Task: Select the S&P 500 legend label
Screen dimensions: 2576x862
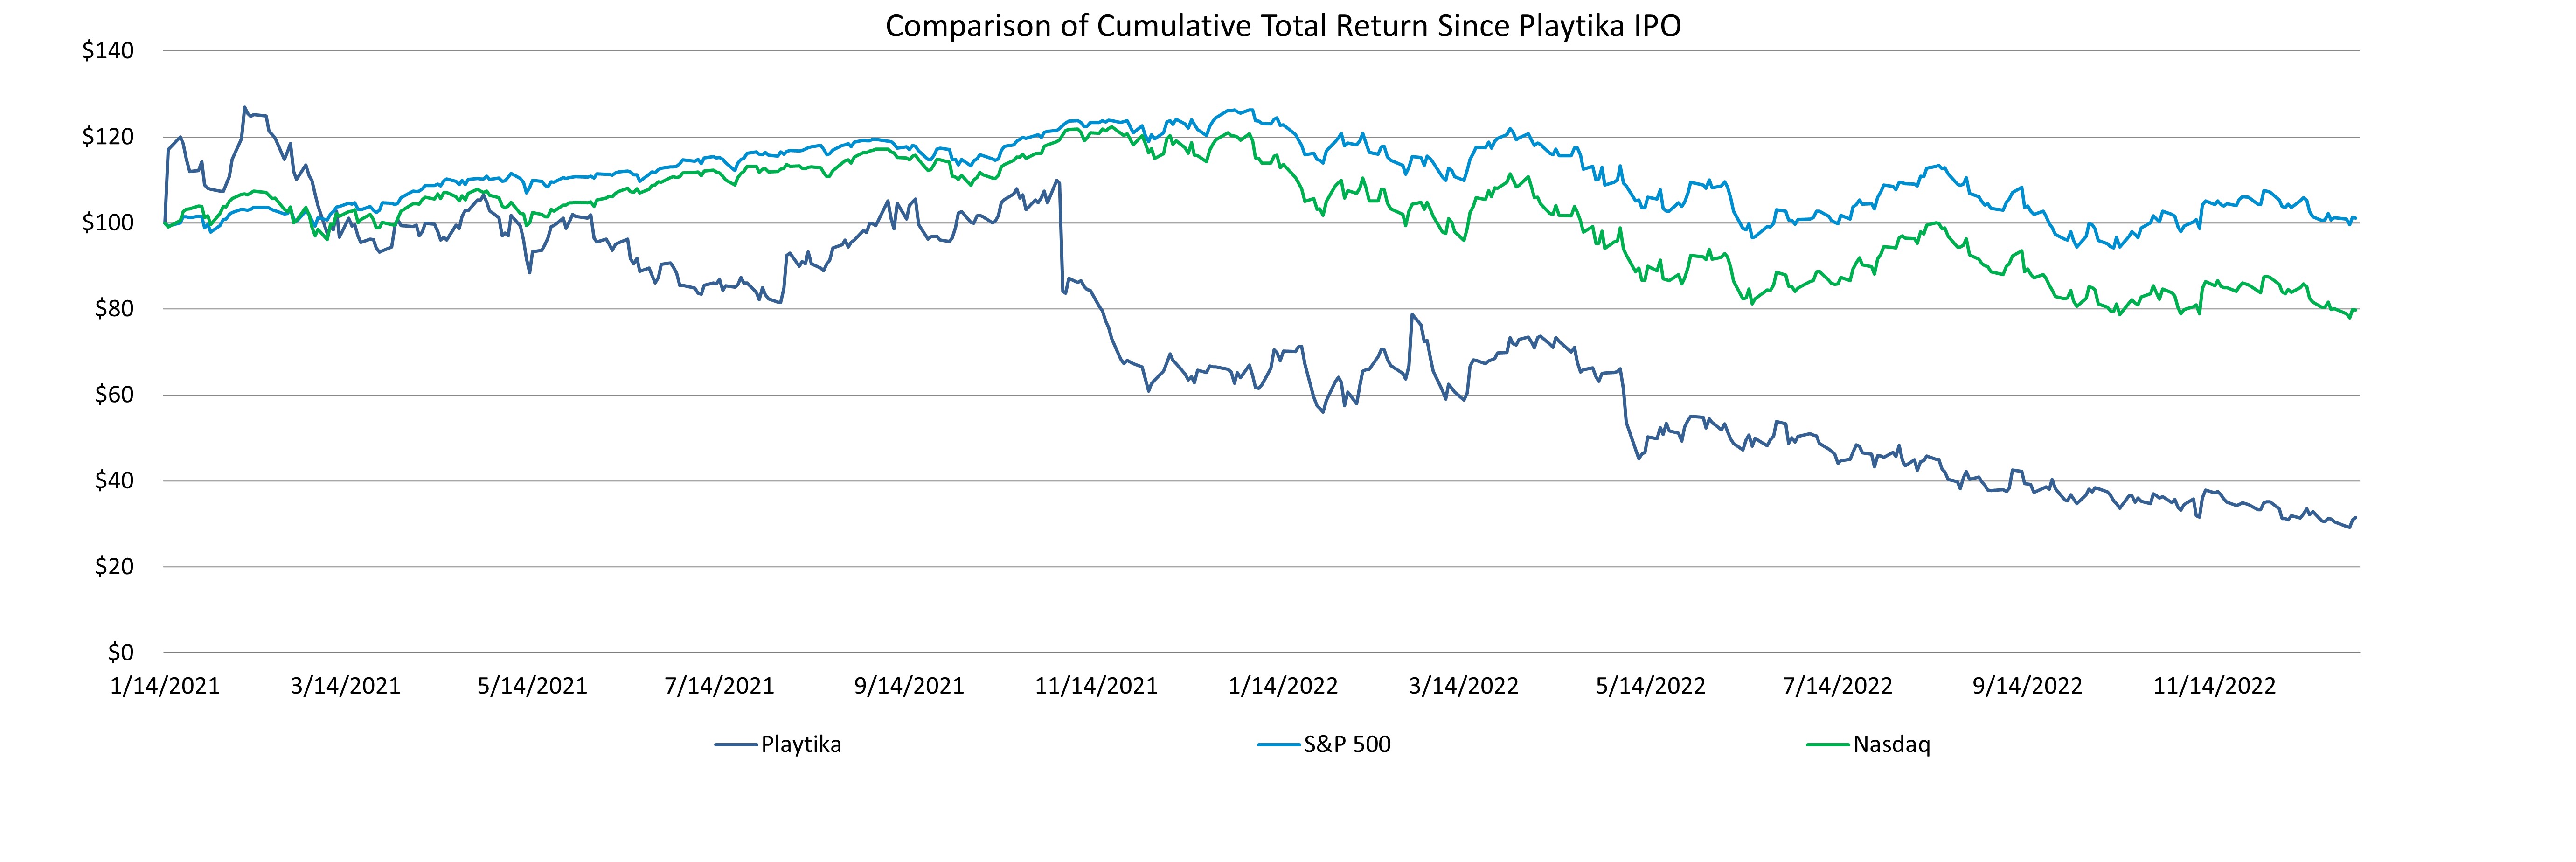Action: [x=1347, y=745]
